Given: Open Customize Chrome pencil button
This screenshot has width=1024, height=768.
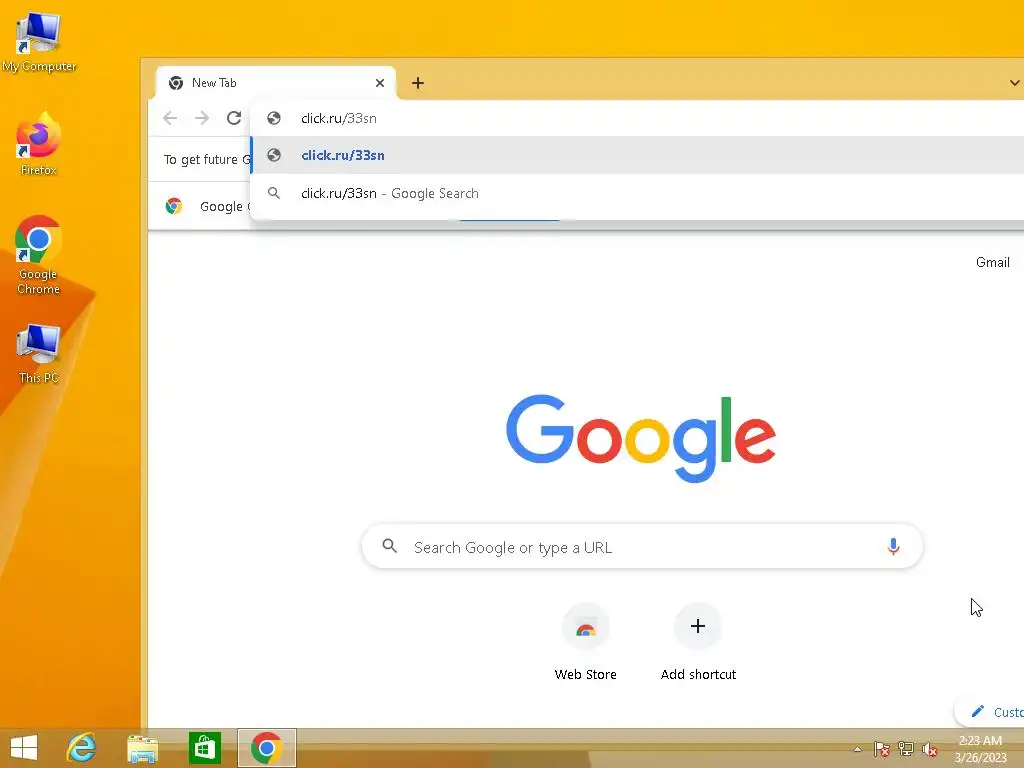Looking at the screenshot, I should pos(991,712).
